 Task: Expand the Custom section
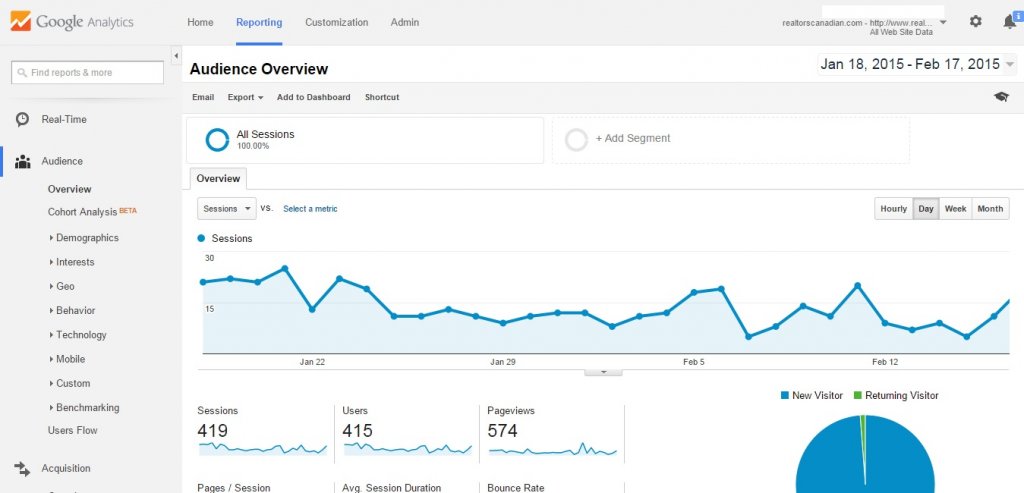point(70,383)
